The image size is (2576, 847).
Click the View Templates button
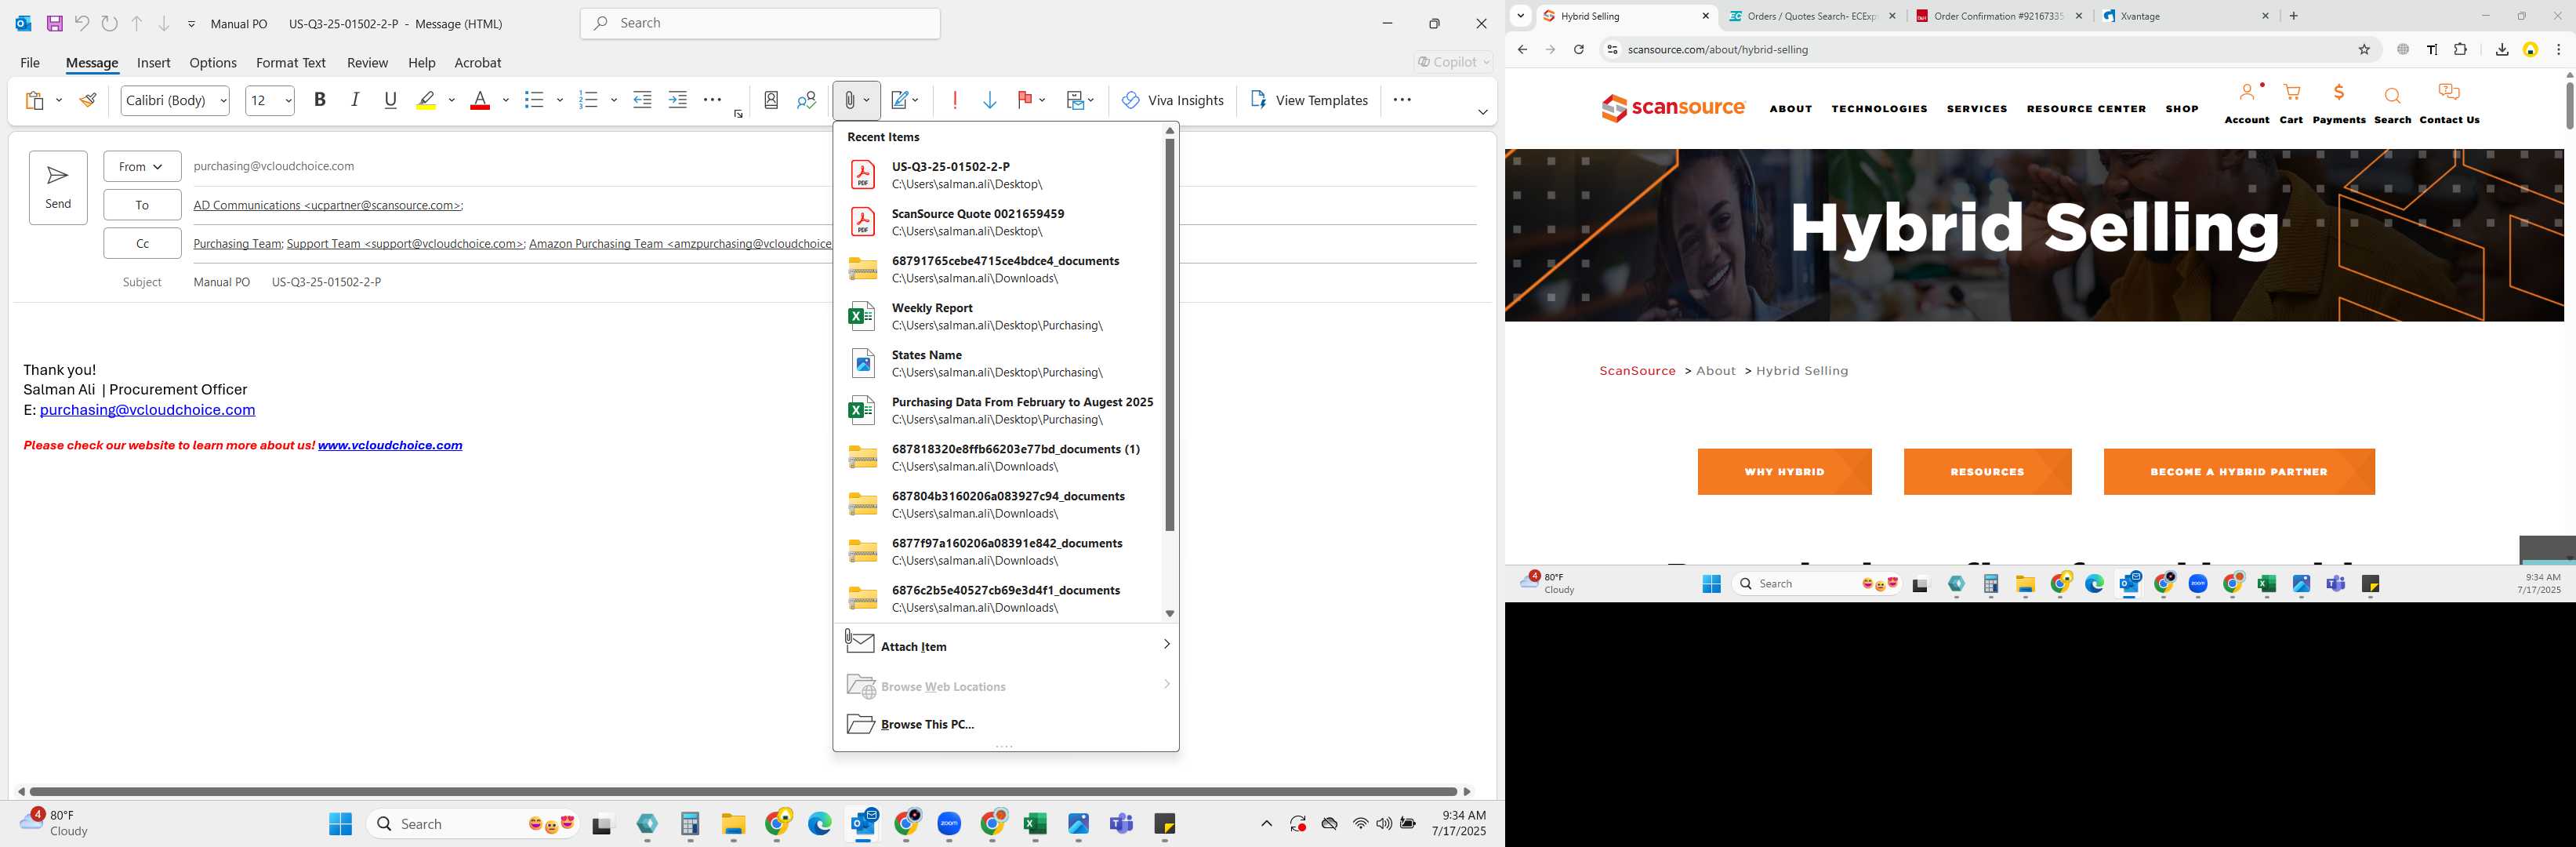(x=1309, y=100)
